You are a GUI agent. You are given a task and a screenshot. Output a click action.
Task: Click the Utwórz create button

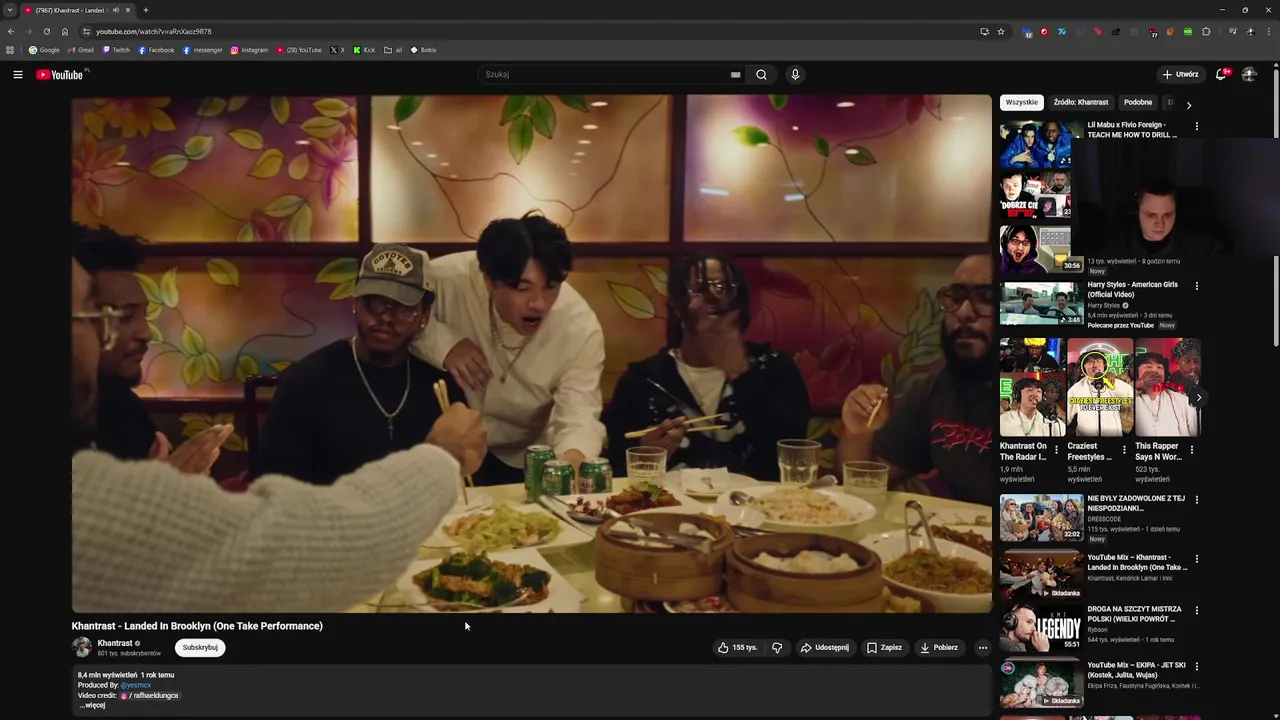coord(1180,74)
